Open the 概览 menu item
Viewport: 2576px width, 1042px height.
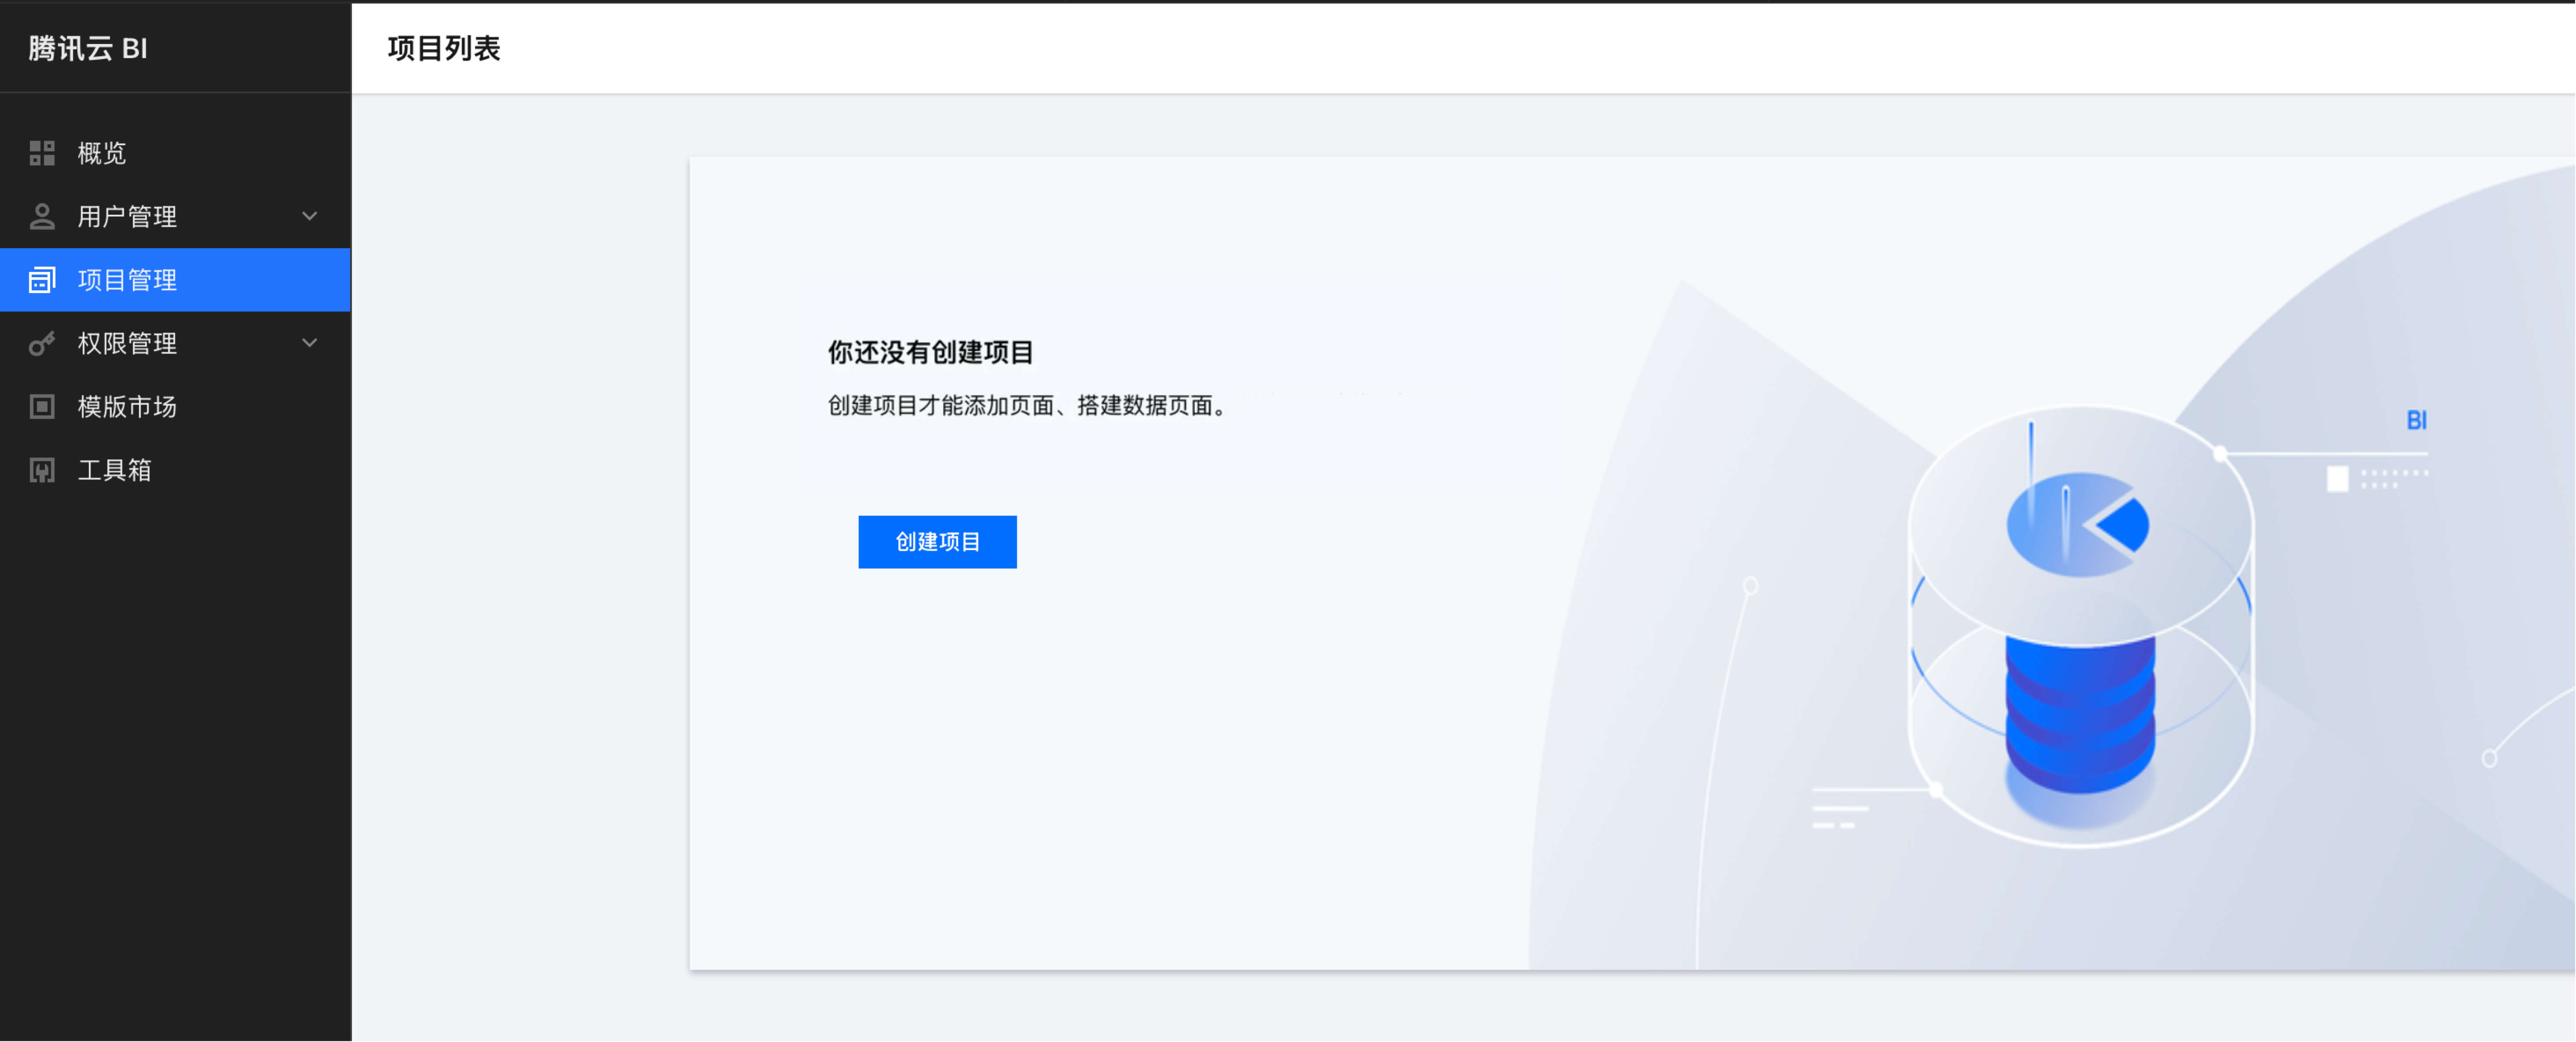pos(102,153)
